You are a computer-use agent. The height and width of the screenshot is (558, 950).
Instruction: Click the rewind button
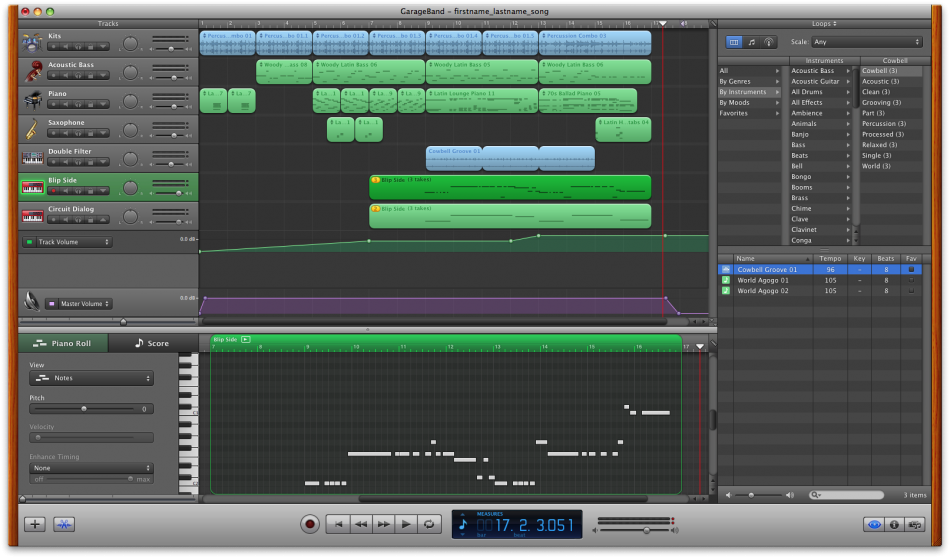pos(361,524)
